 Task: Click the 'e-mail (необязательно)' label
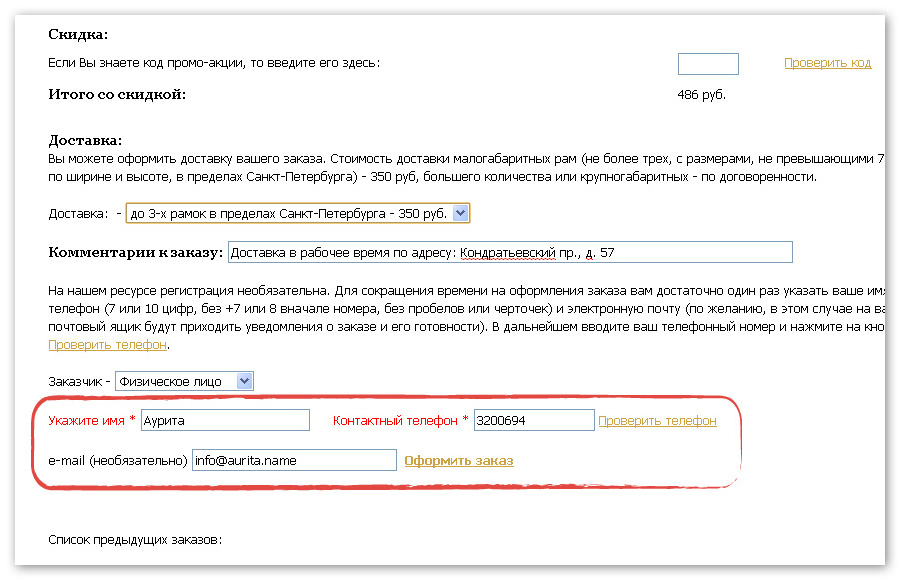point(118,461)
